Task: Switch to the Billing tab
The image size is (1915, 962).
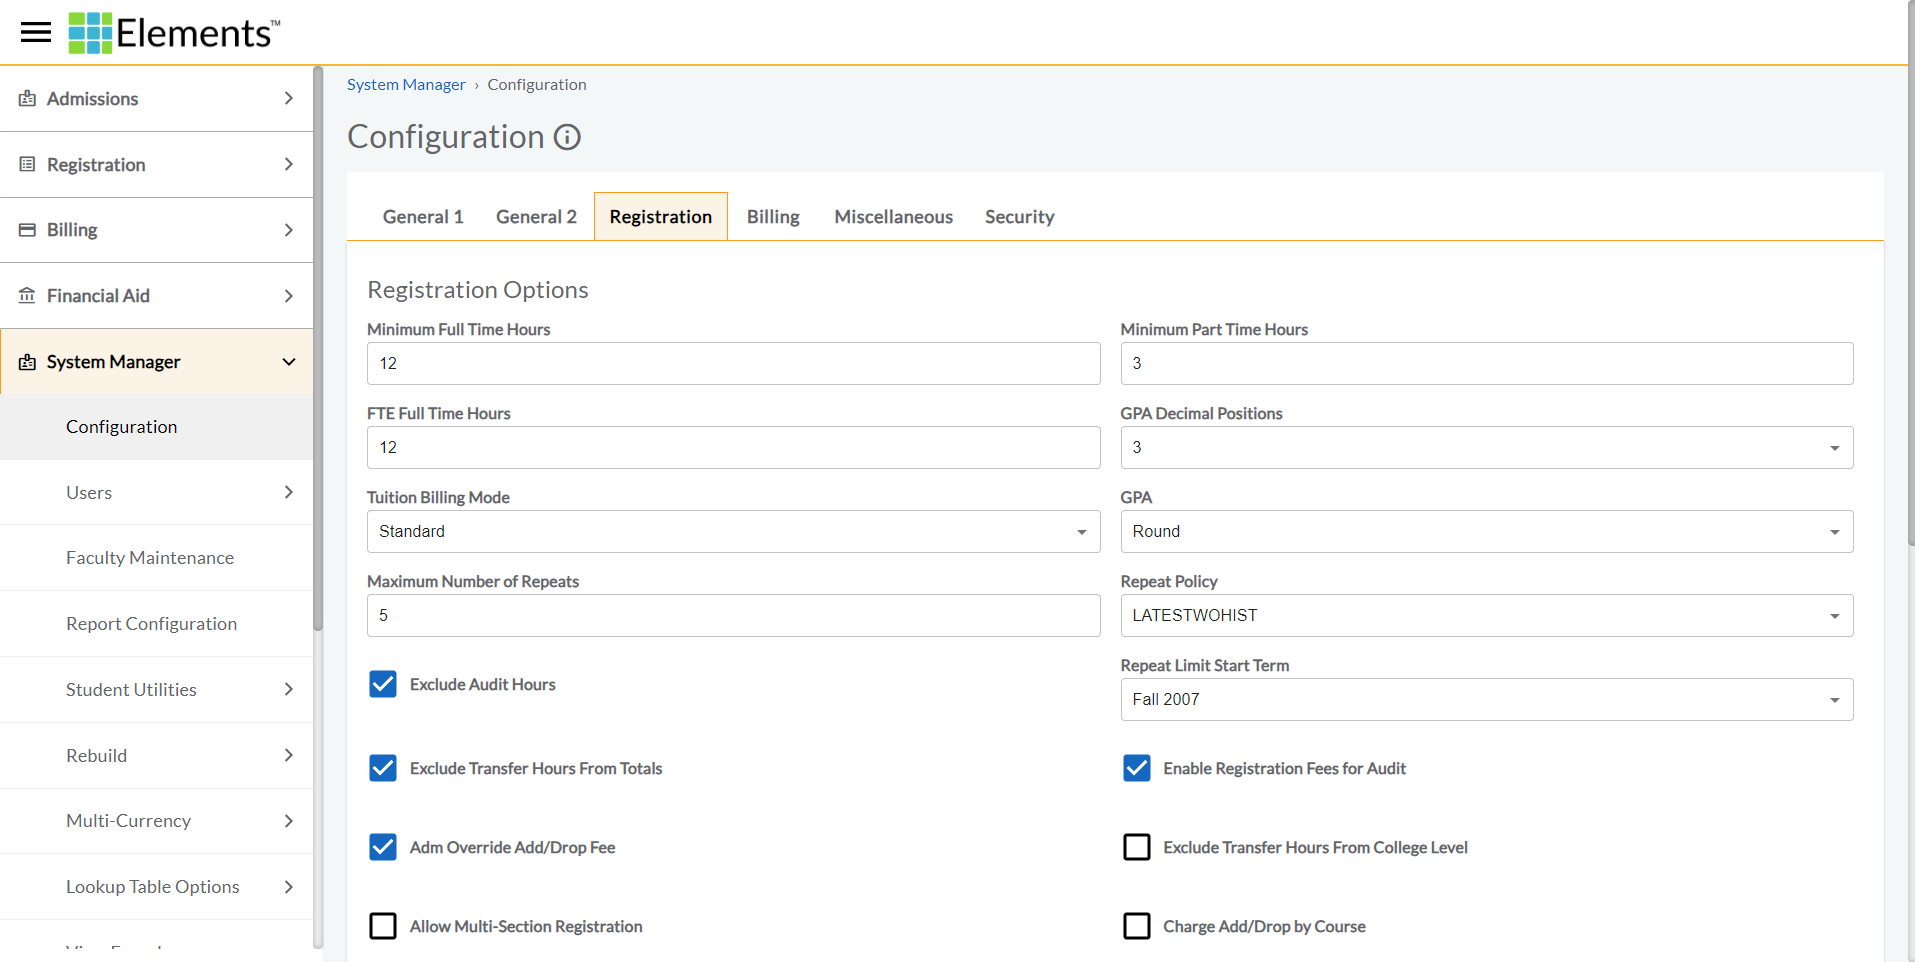Action: pos(773,217)
